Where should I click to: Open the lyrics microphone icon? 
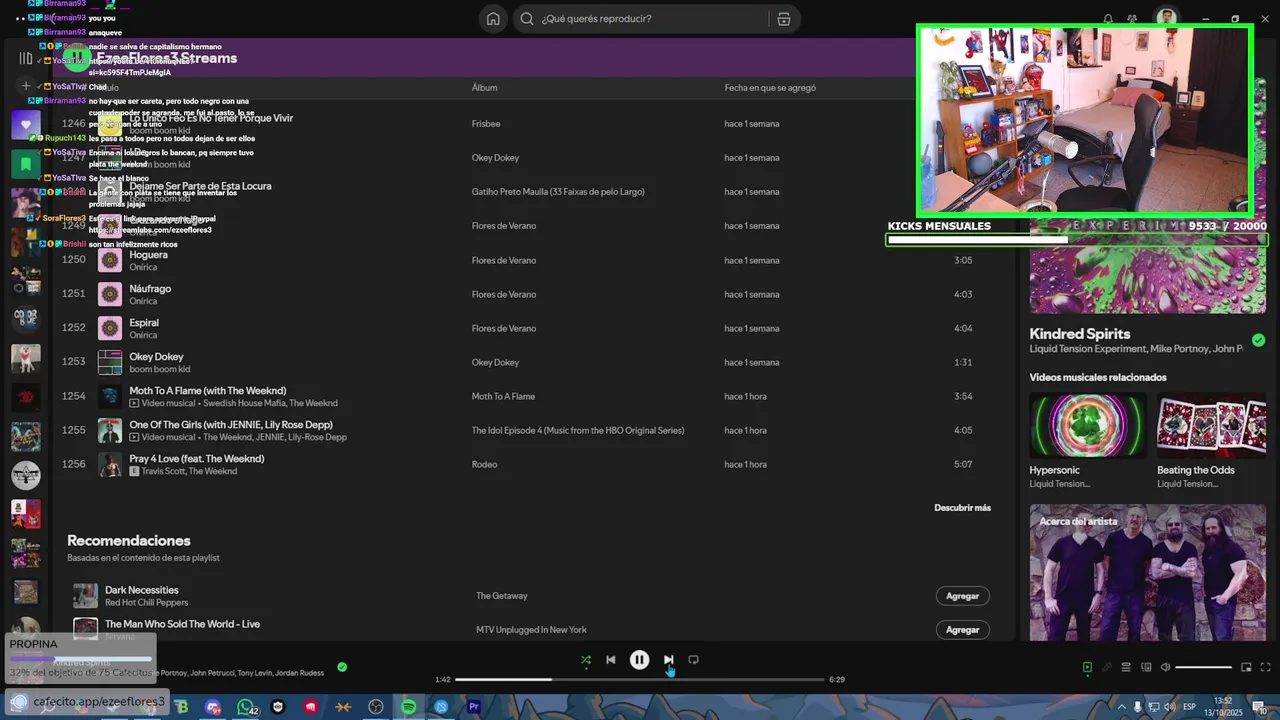(1107, 667)
